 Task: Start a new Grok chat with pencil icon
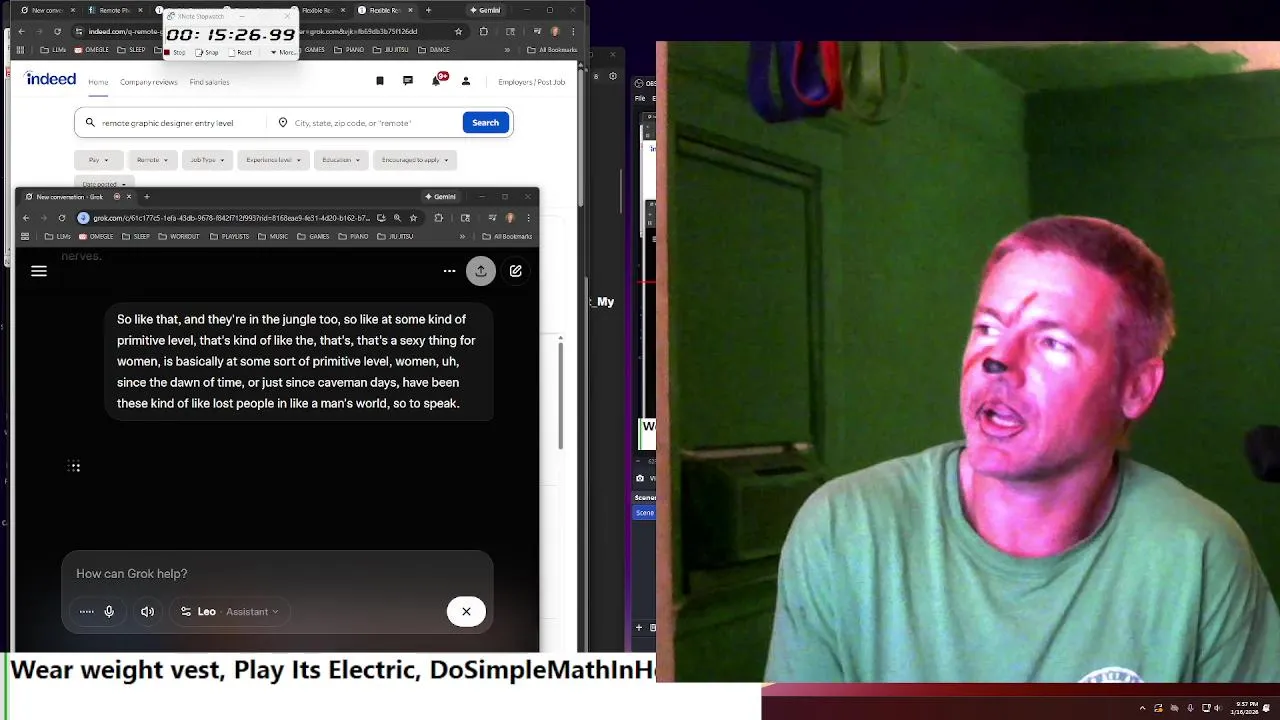point(516,271)
